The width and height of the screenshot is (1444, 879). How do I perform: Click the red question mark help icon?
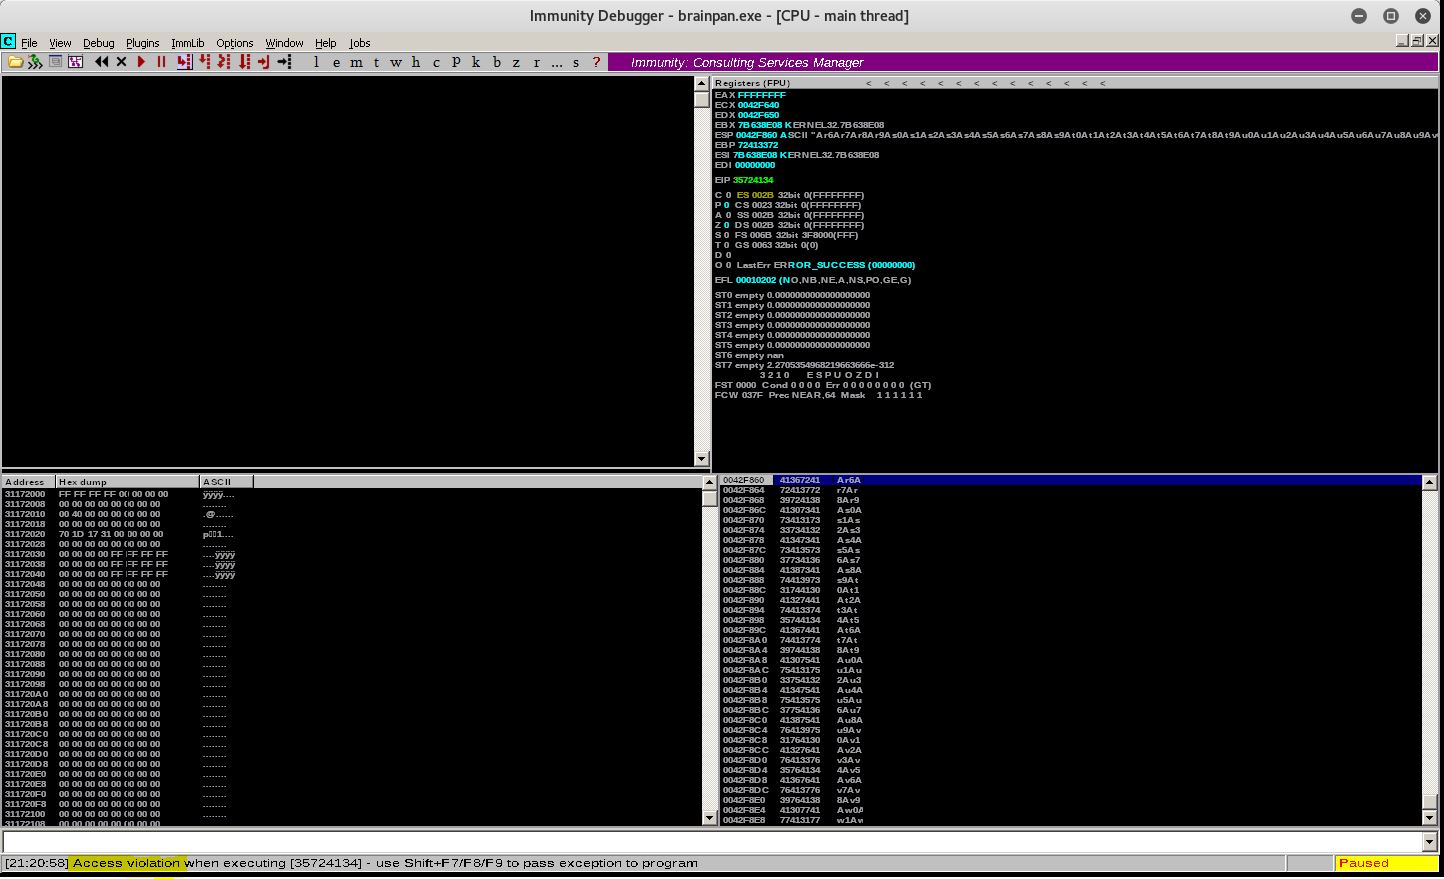tap(597, 62)
